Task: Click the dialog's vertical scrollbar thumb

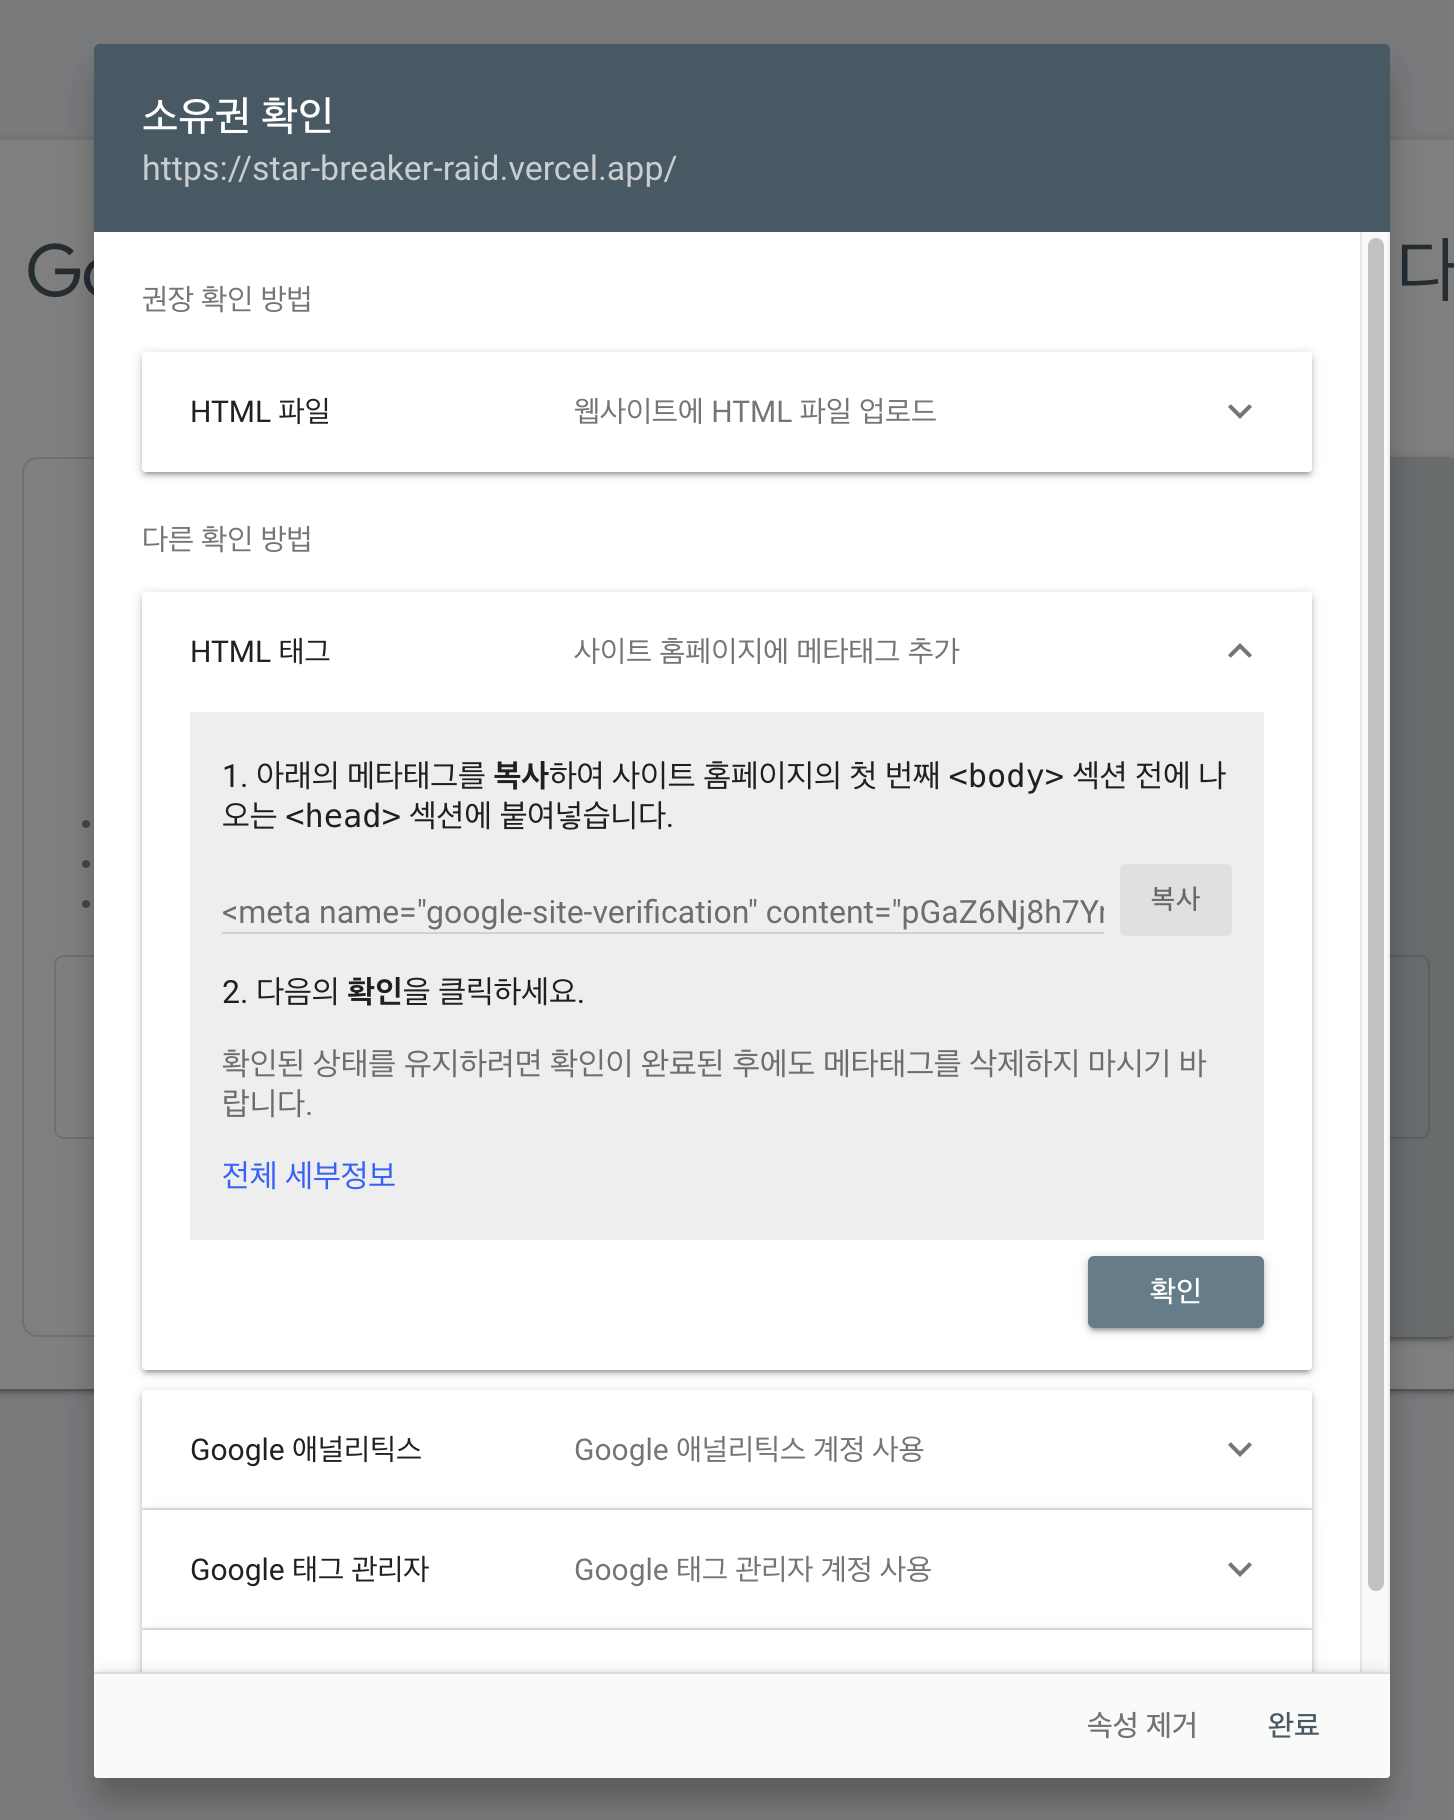Action: [1376, 914]
